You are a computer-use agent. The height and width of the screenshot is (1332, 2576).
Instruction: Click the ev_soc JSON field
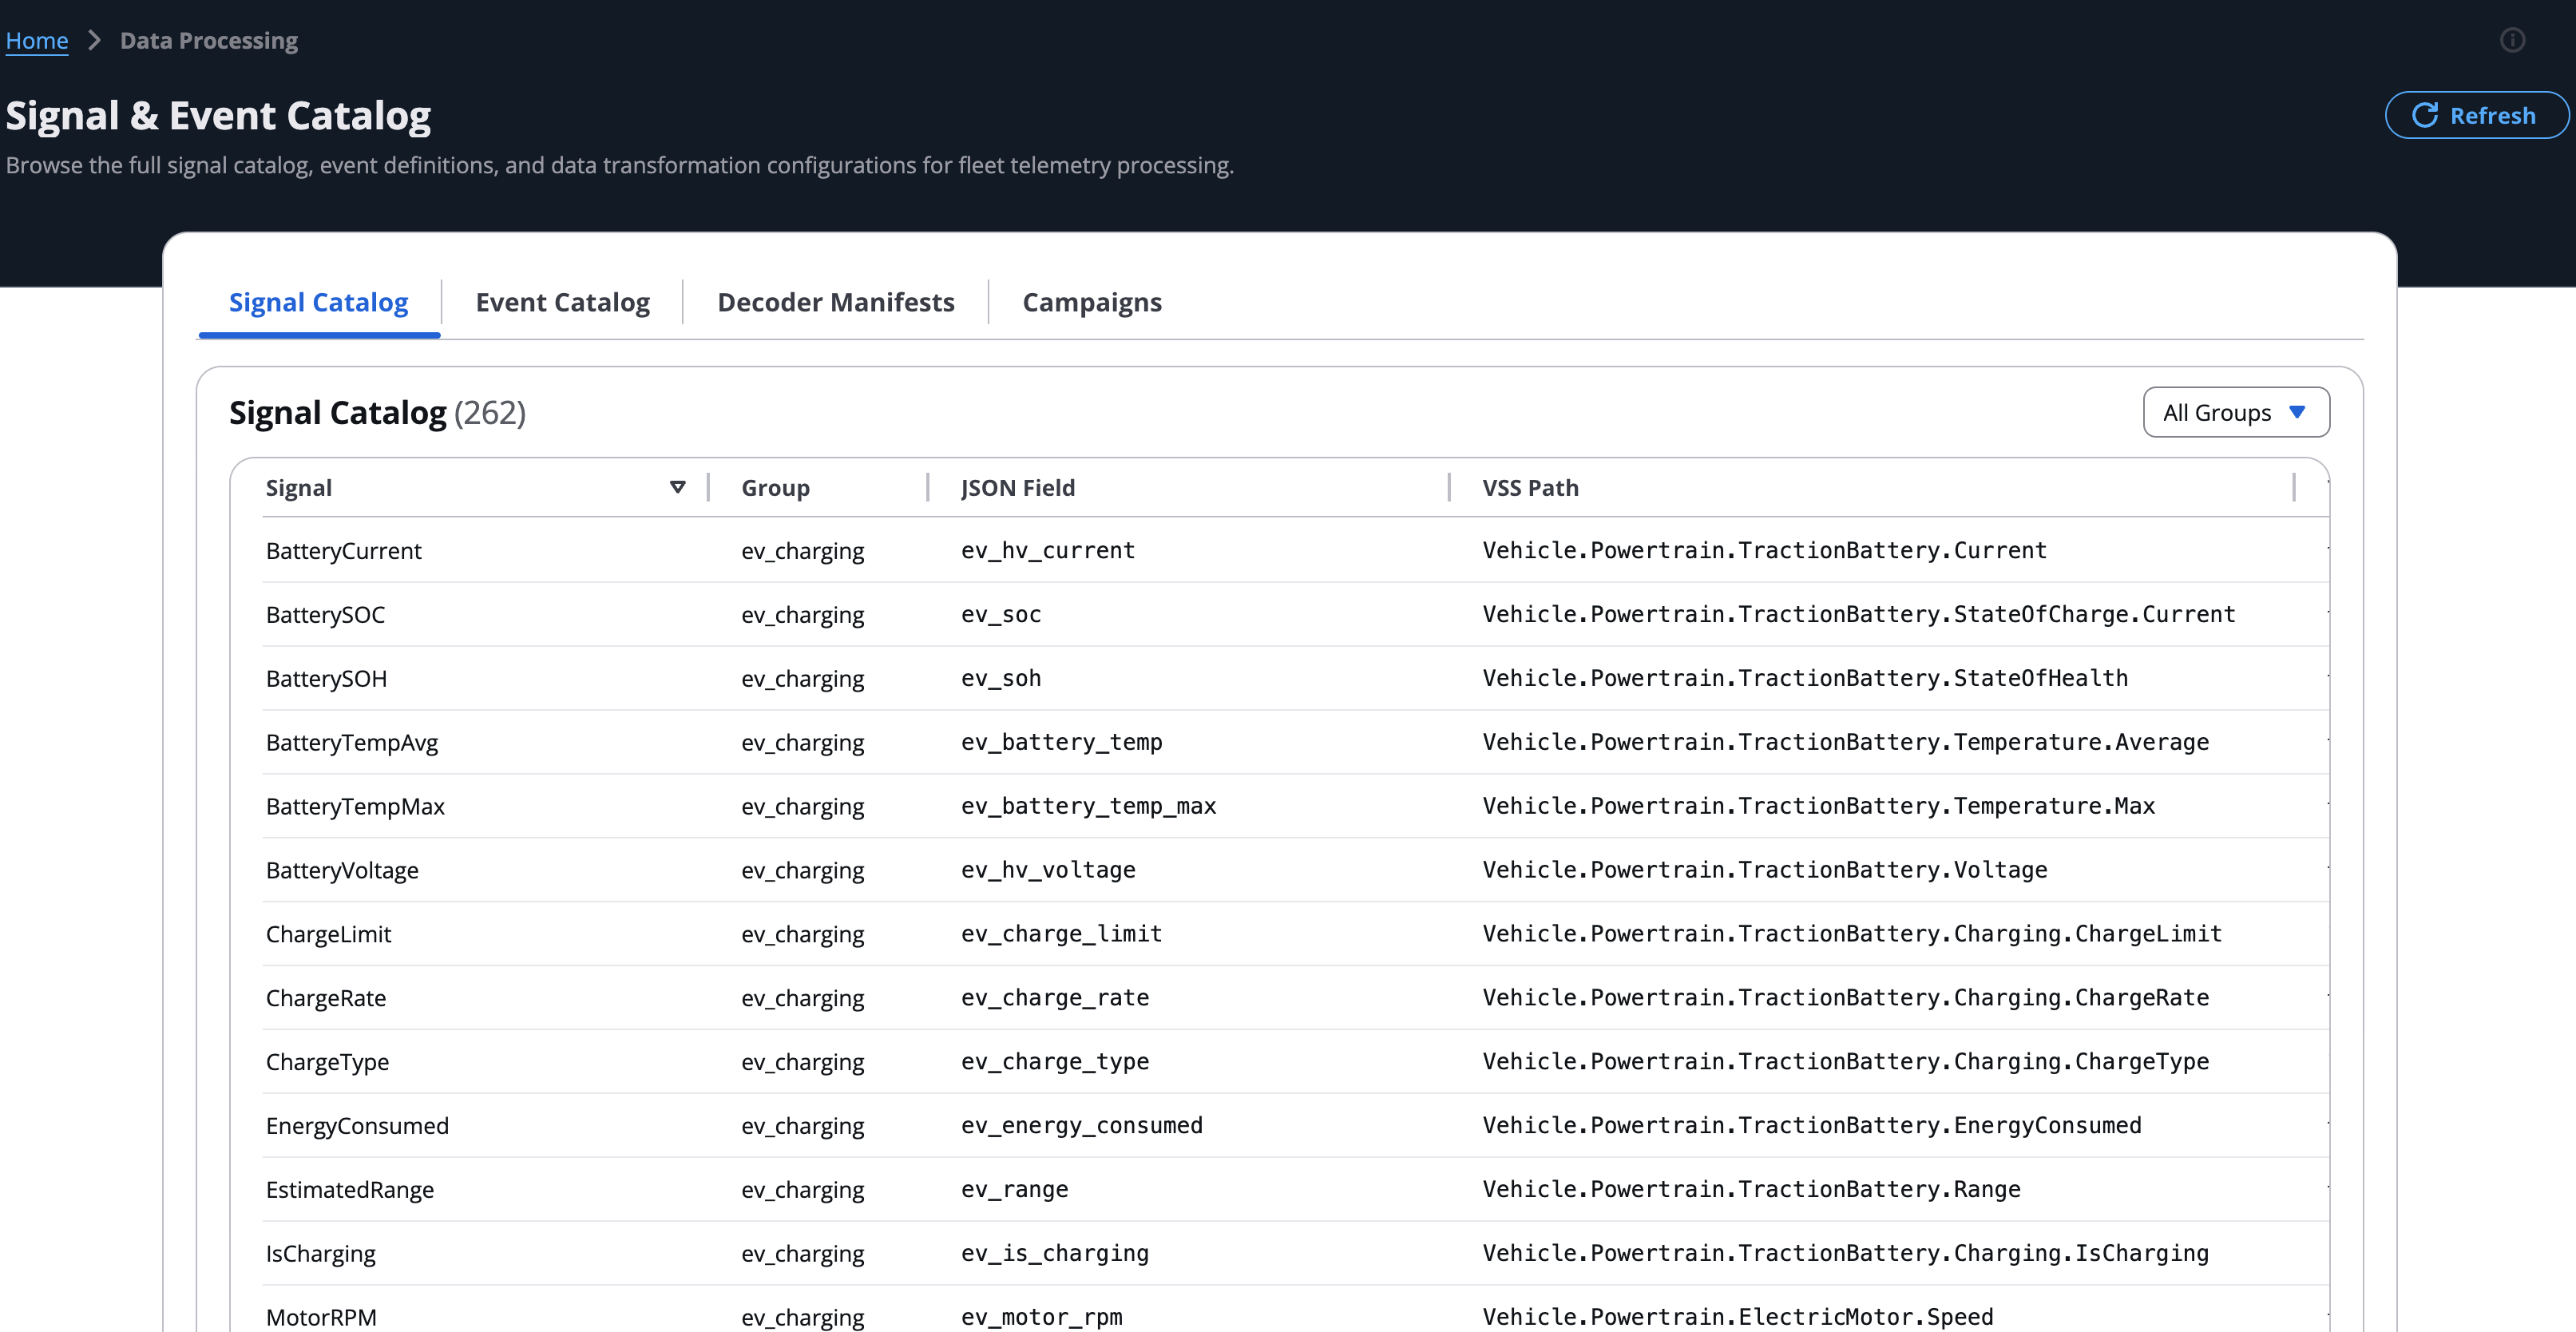pyautogui.click(x=1001, y=614)
